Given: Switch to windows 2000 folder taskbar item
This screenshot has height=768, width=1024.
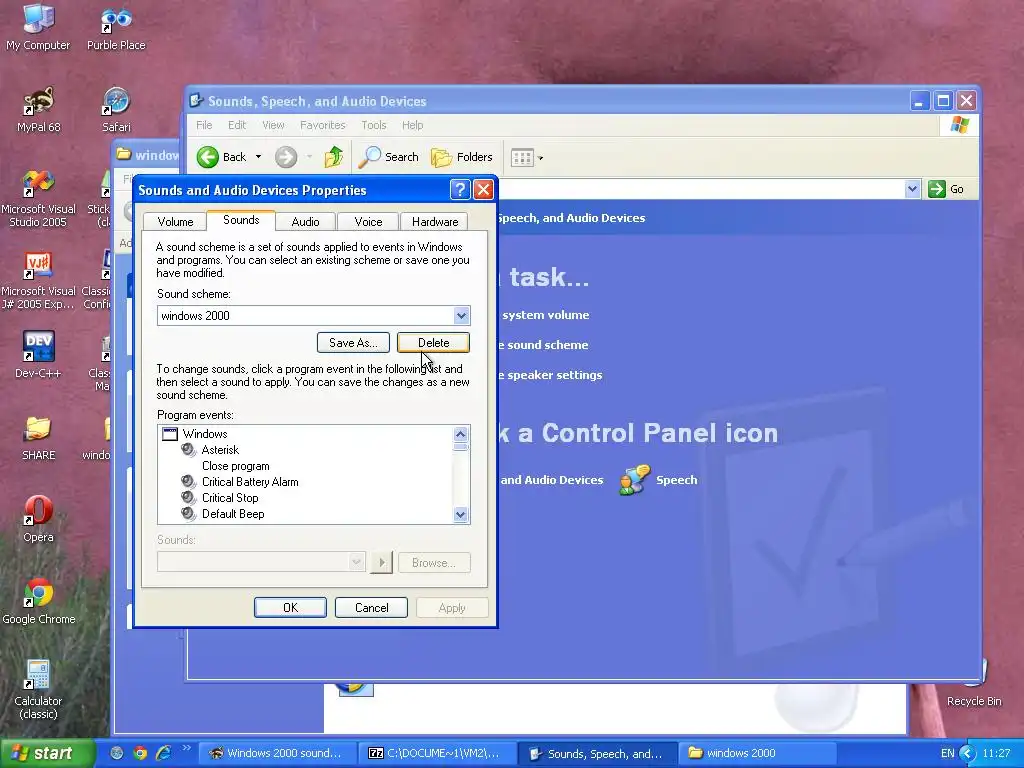Looking at the screenshot, I should [x=758, y=753].
